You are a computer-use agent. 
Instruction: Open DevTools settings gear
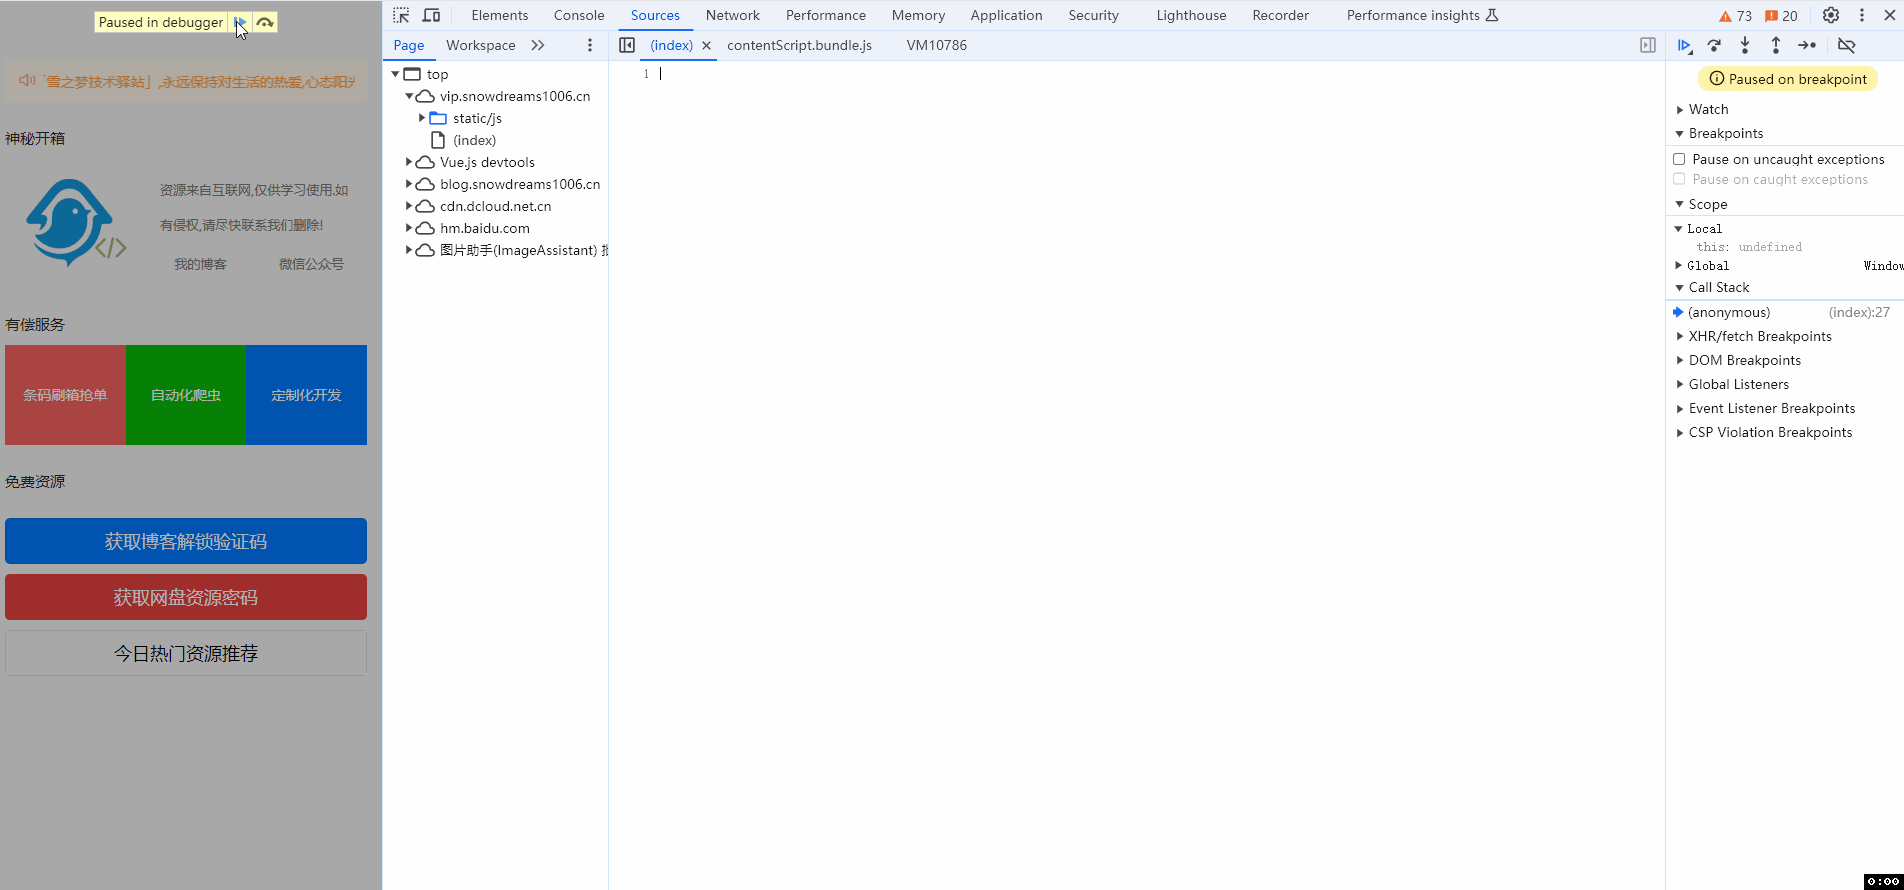[1831, 15]
